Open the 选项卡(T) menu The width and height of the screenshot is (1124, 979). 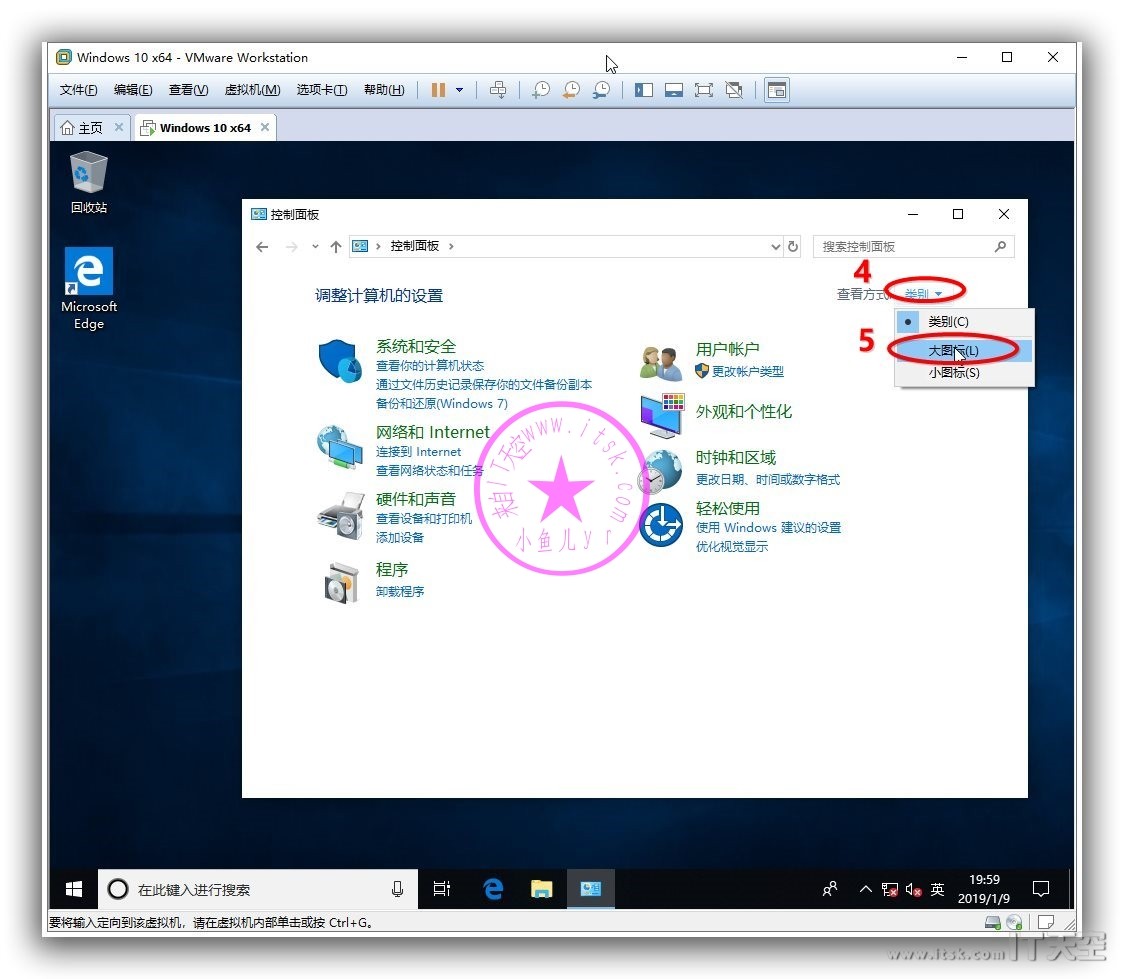point(322,90)
